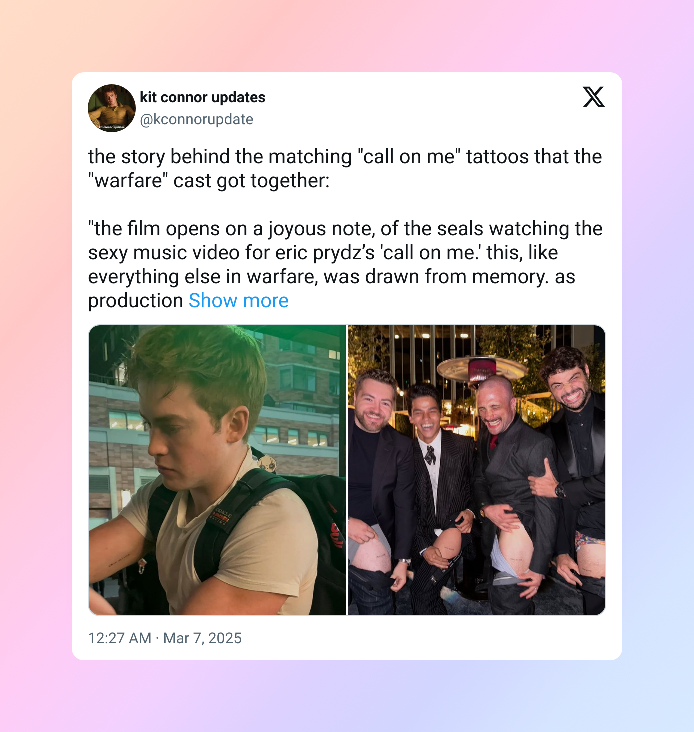694x732 pixels.
Task: Expand the tweet with Show more
Action: [x=238, y=301]
